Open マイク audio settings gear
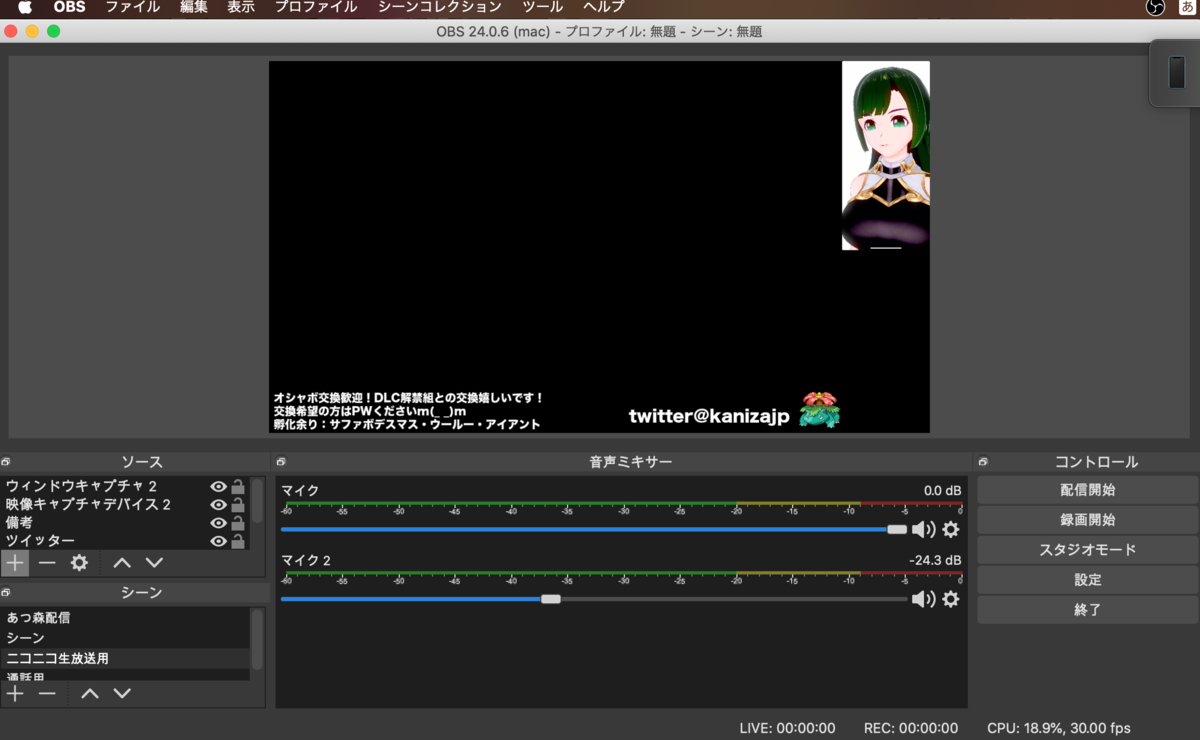 coord(951,530)
